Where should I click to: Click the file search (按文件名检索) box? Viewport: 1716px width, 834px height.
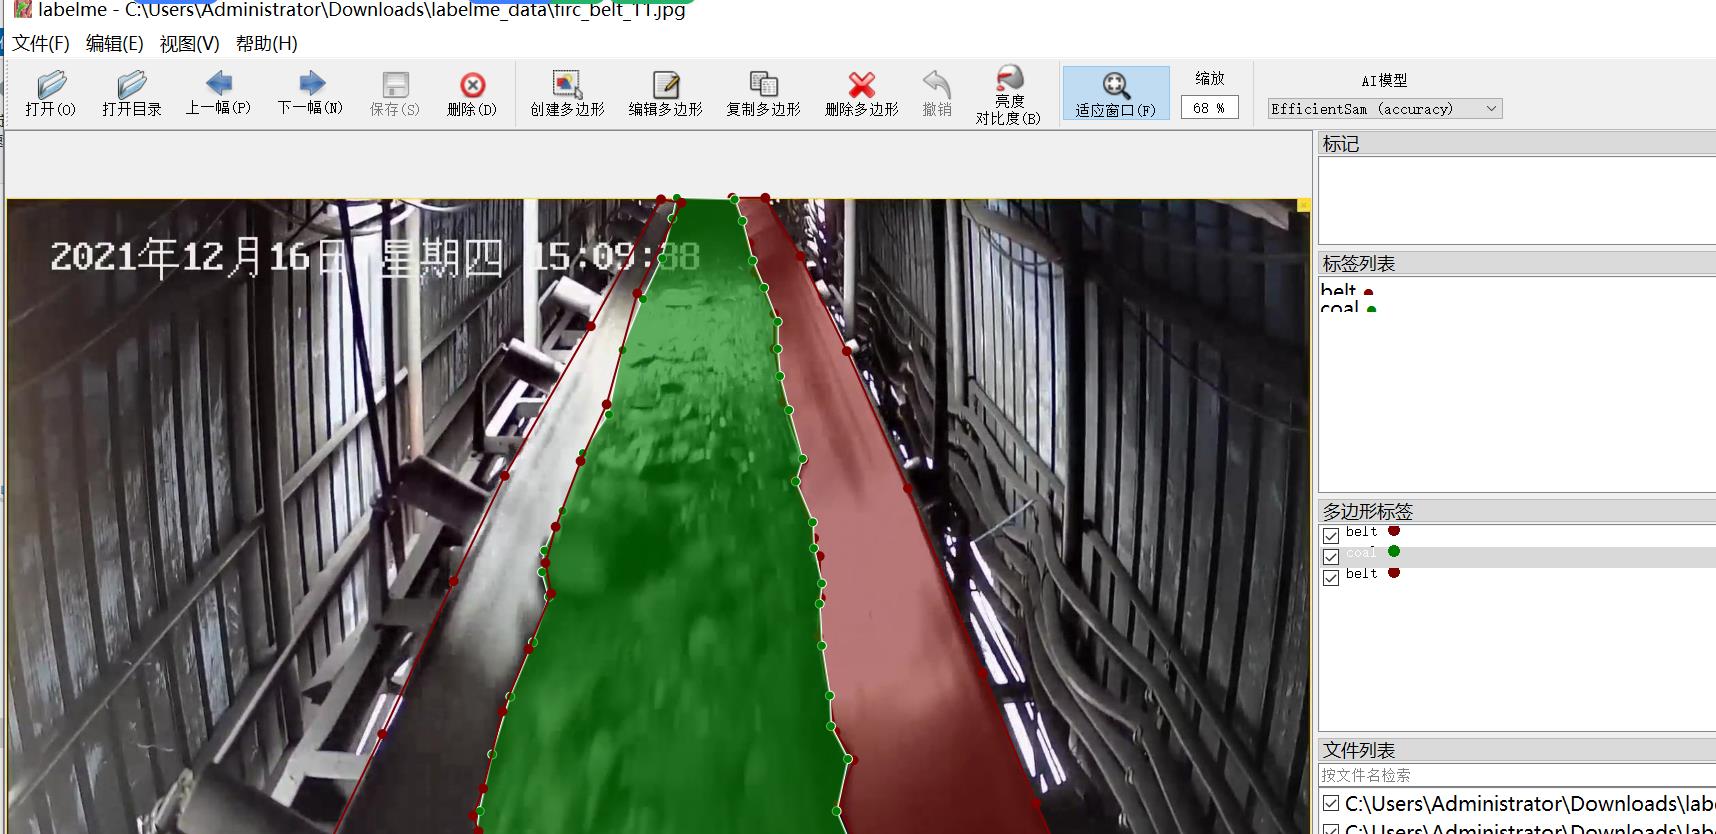1515,775
